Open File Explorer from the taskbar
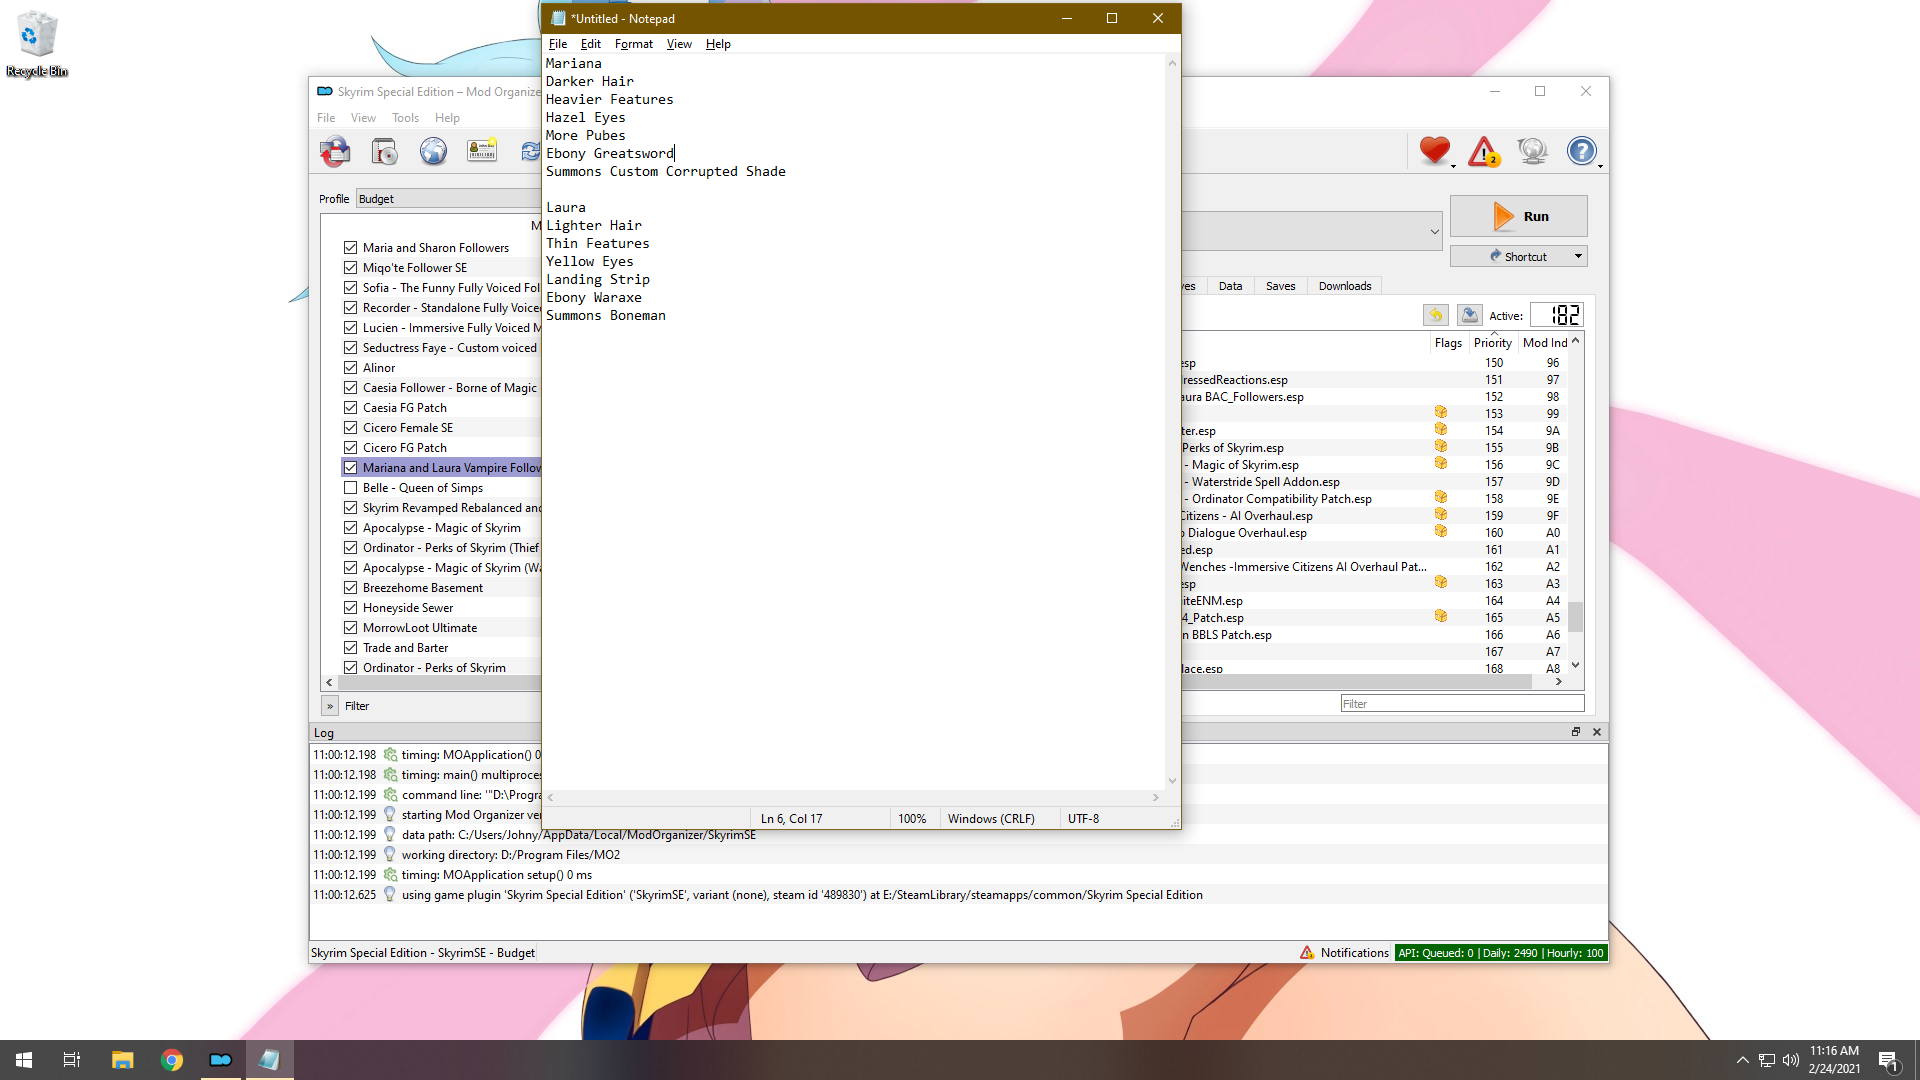Image resolution: width=1920 pixels, height=1080 pixels. point(122,1060)
